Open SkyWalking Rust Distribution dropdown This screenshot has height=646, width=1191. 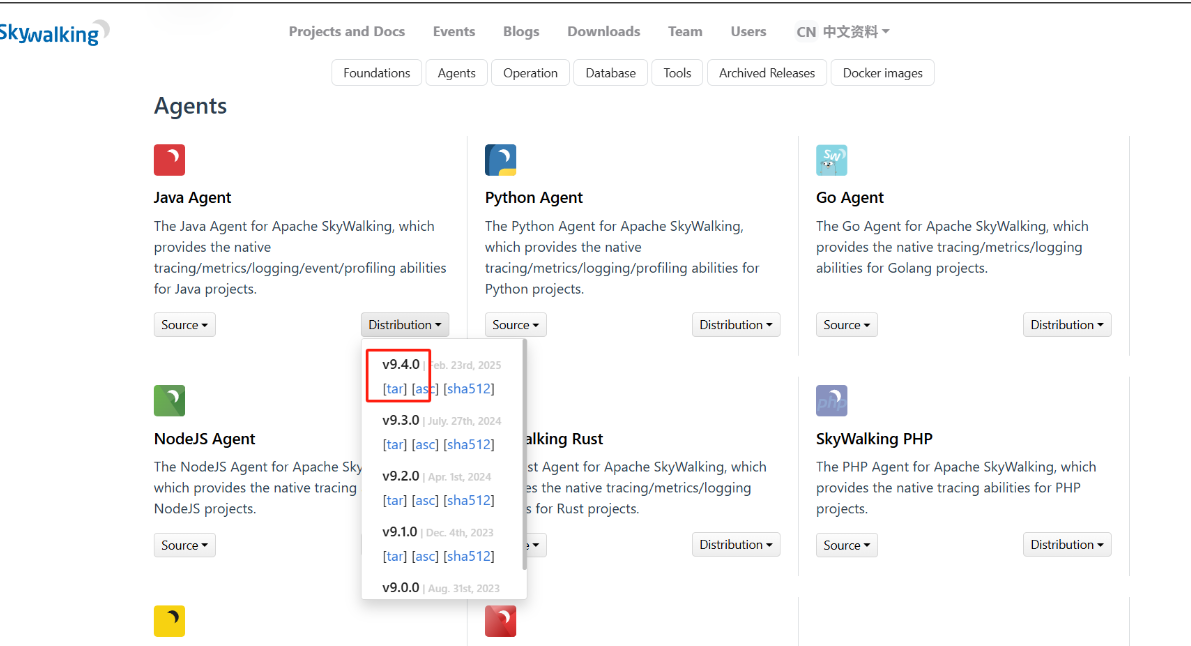pos(736,544)
